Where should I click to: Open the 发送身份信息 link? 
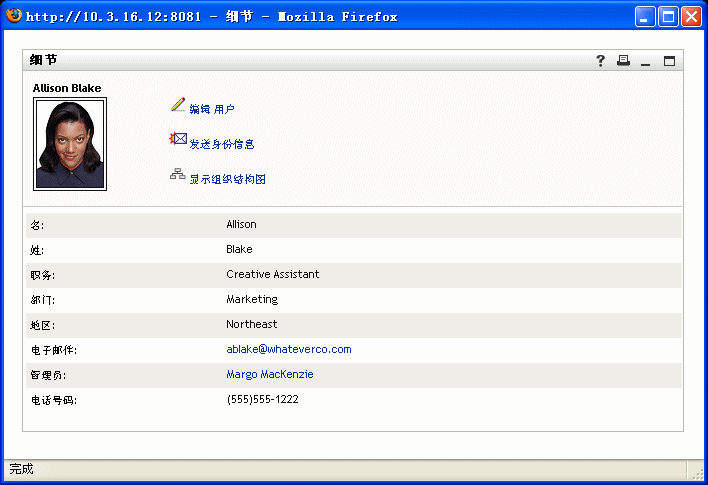(222, 144)
